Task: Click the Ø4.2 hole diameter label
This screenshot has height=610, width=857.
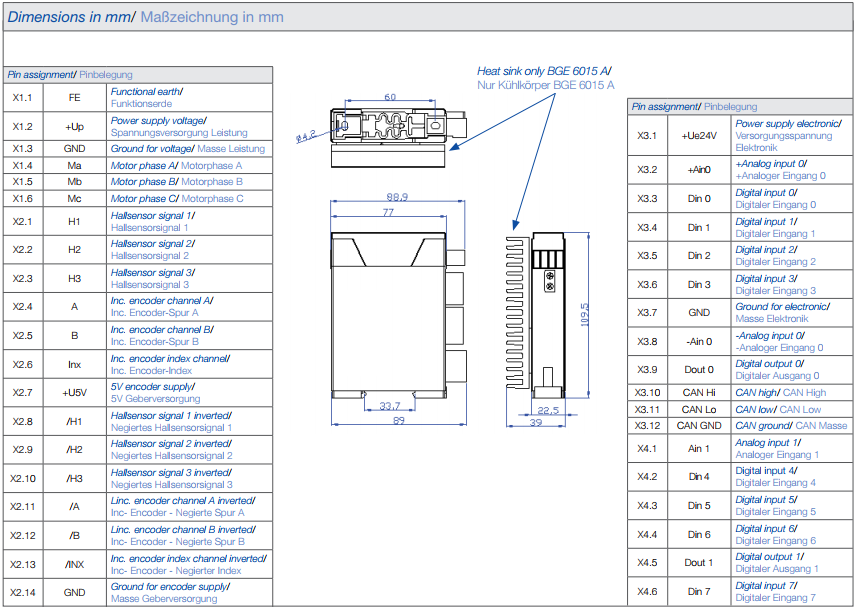Action: point(306,134)
